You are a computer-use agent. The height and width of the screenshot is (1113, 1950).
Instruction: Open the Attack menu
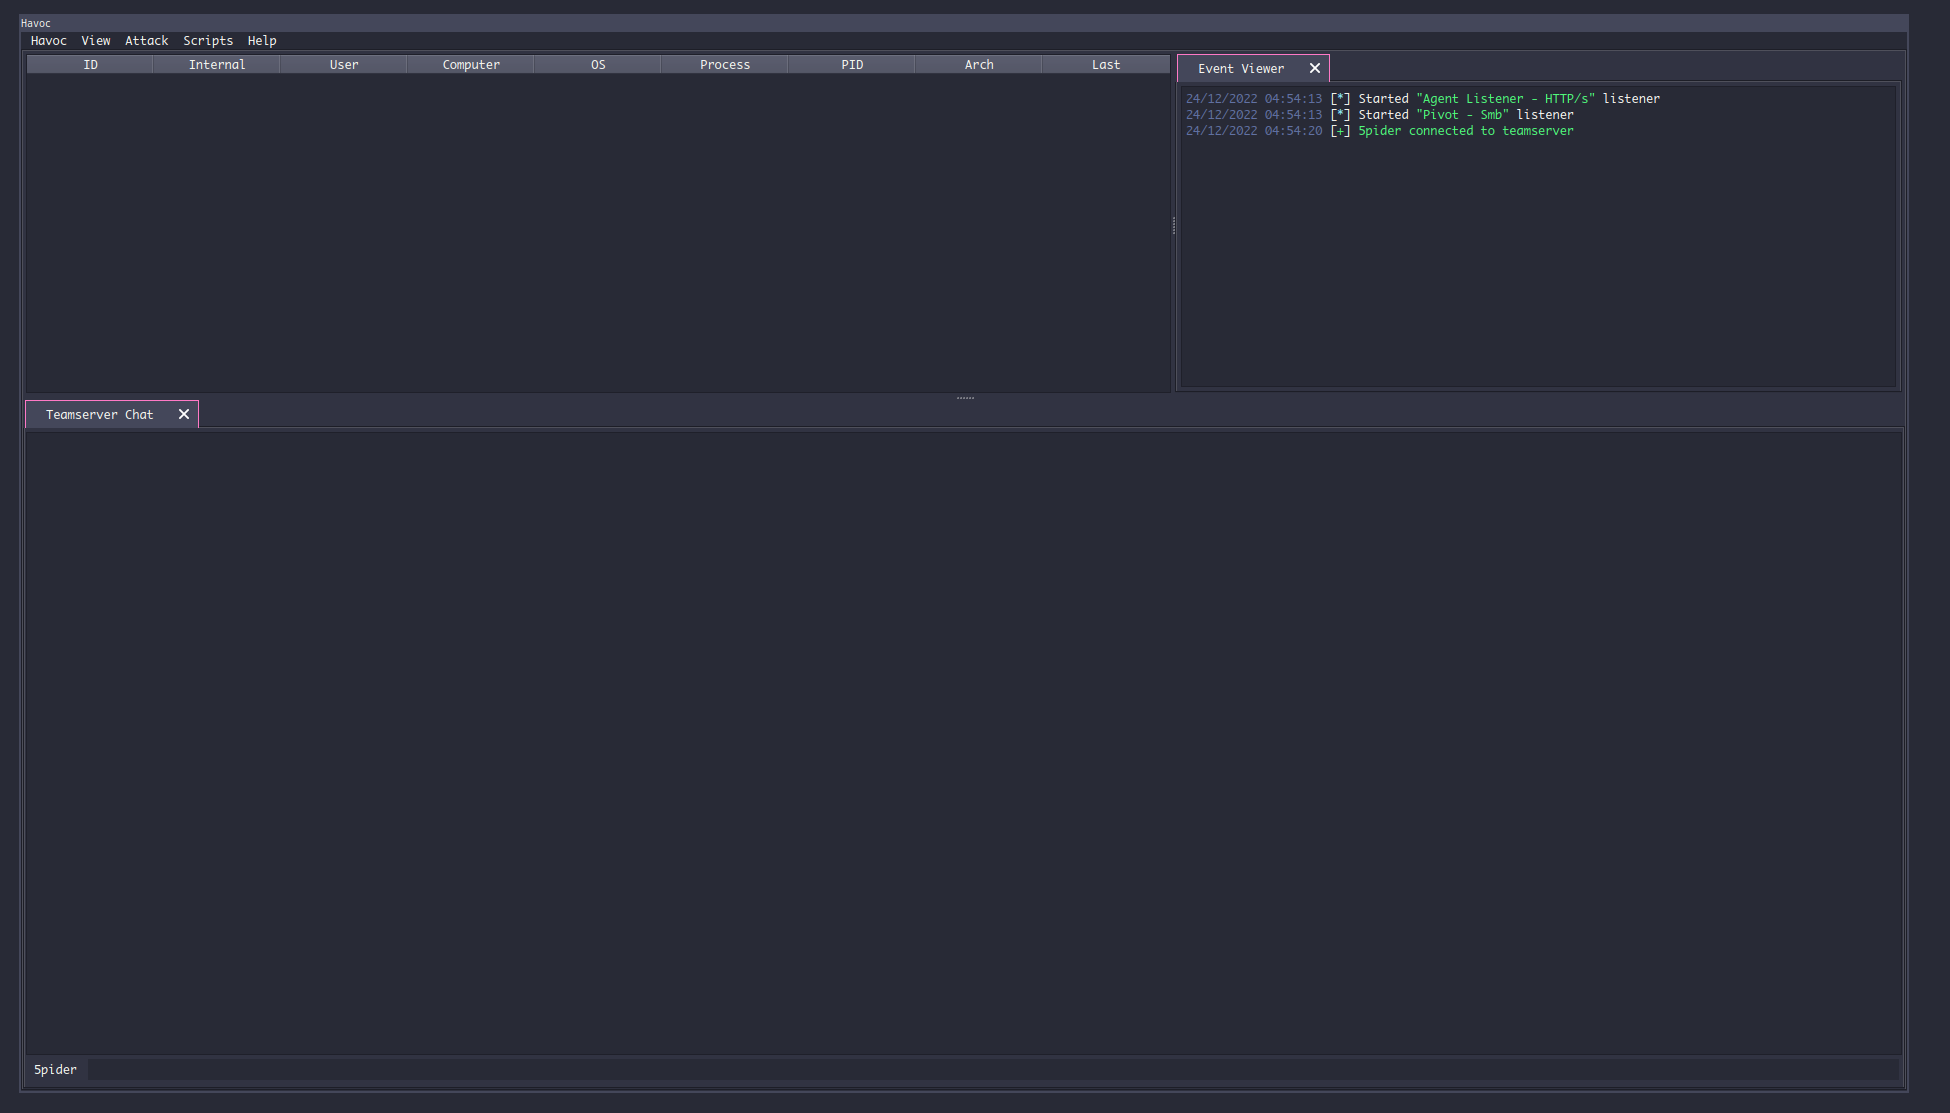click(x=146, y=41)
